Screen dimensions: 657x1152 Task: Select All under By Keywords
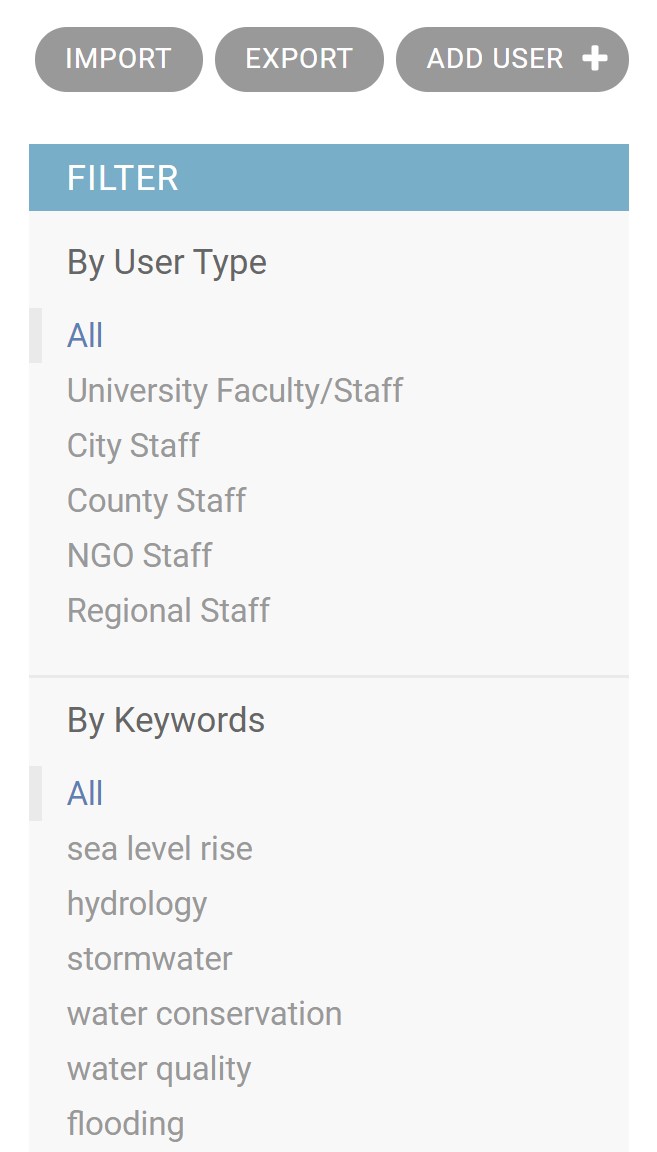(85, 794)
